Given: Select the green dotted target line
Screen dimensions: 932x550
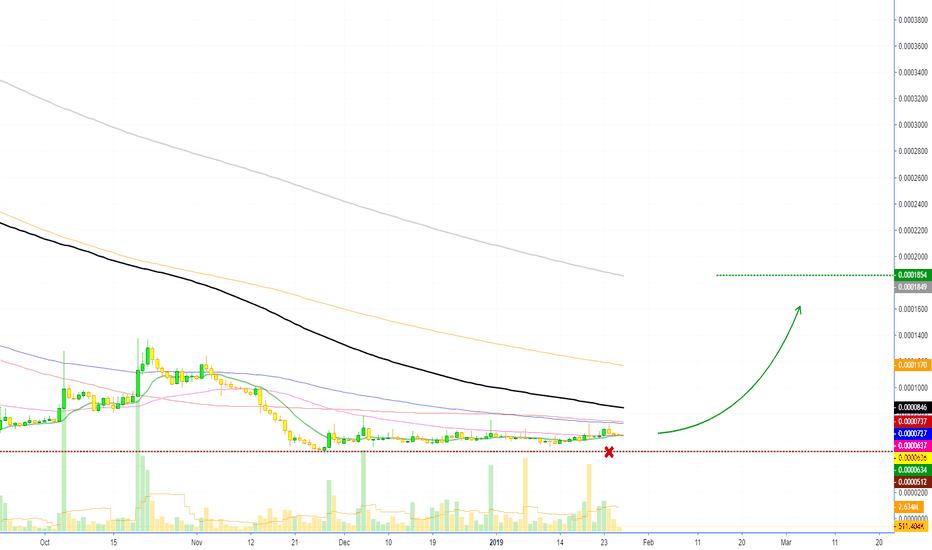Looking at the screenshot, I should point(805,275).
